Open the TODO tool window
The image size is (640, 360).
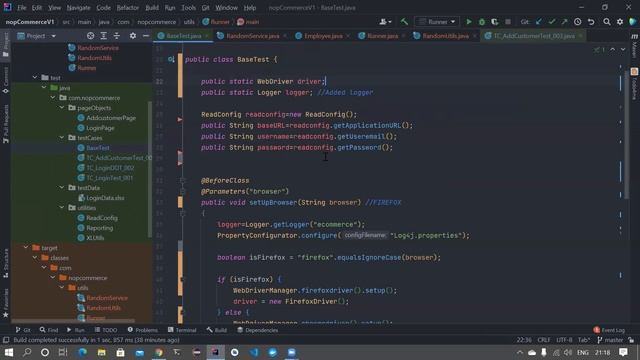pos(106,330)
